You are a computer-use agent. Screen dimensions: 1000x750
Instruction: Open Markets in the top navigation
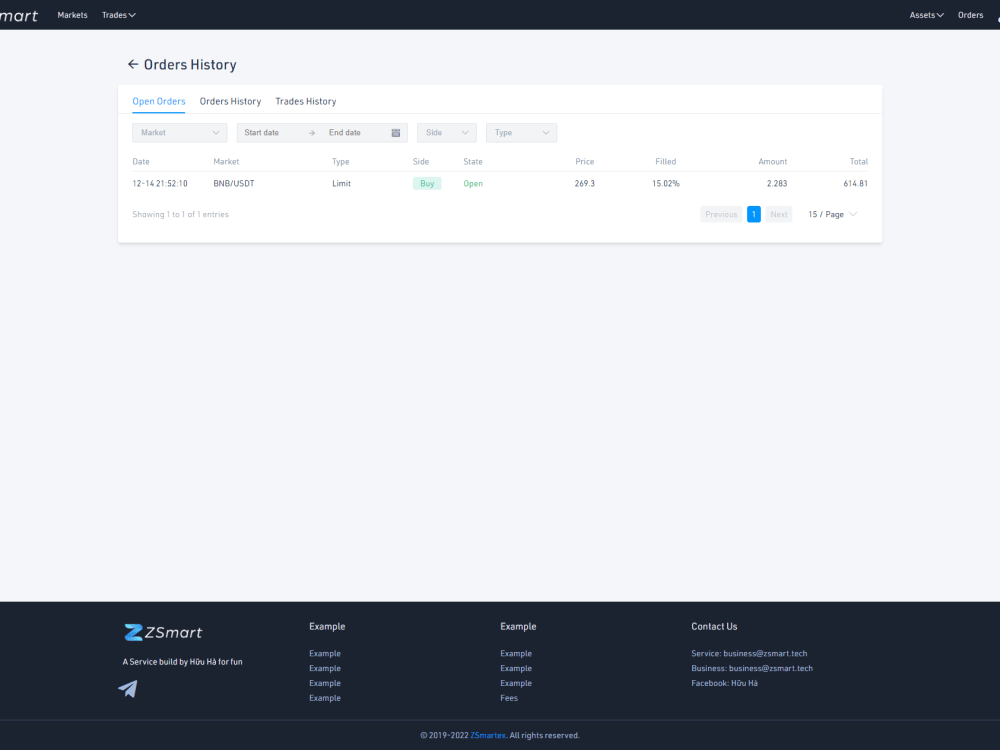click(x=72, y=15)
